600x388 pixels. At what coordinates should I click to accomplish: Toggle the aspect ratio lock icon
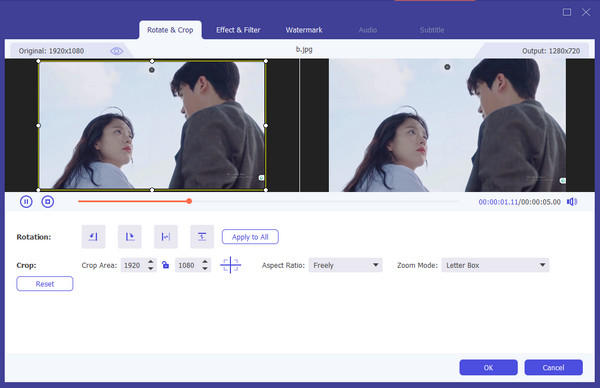tap(165, 265)
